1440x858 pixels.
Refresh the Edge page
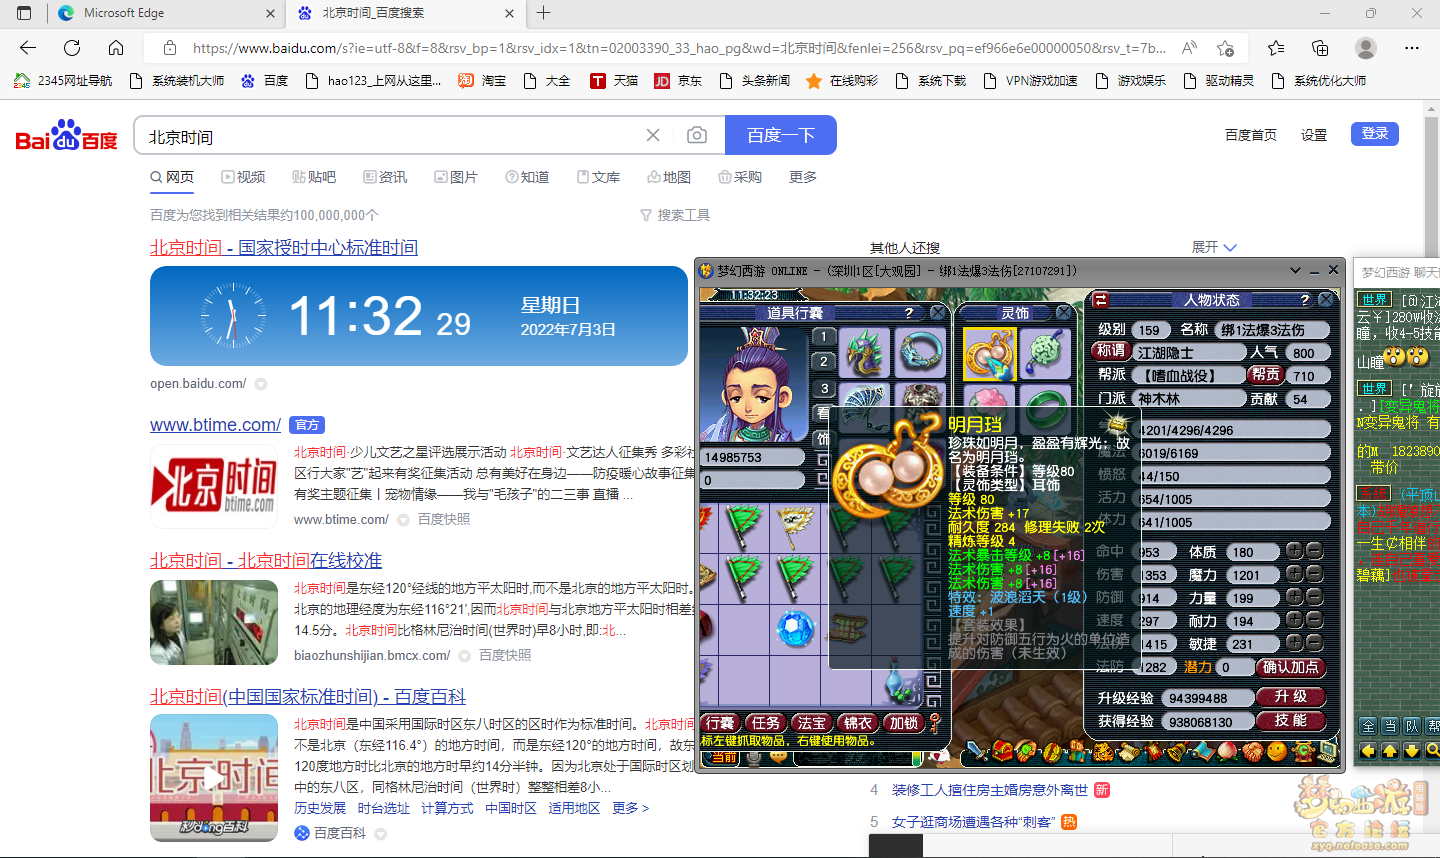coord(72,48)
